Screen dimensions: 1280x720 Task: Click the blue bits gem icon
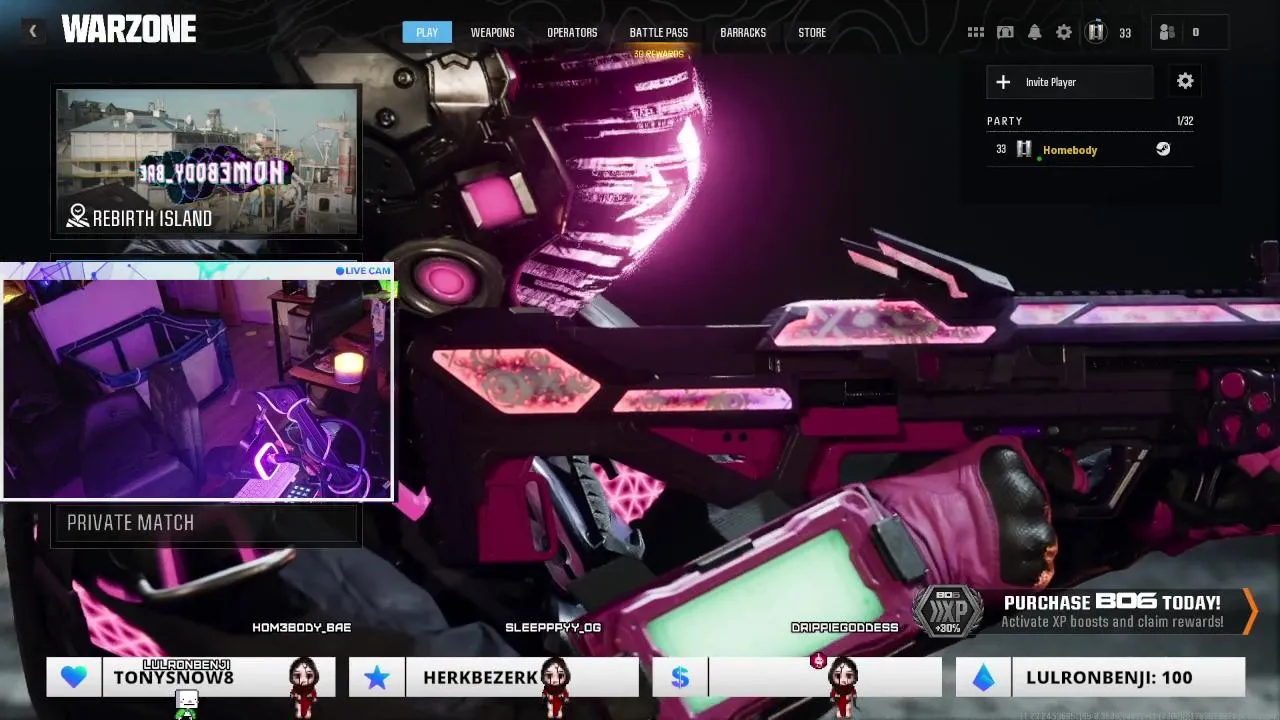click(x=984, y=677)
